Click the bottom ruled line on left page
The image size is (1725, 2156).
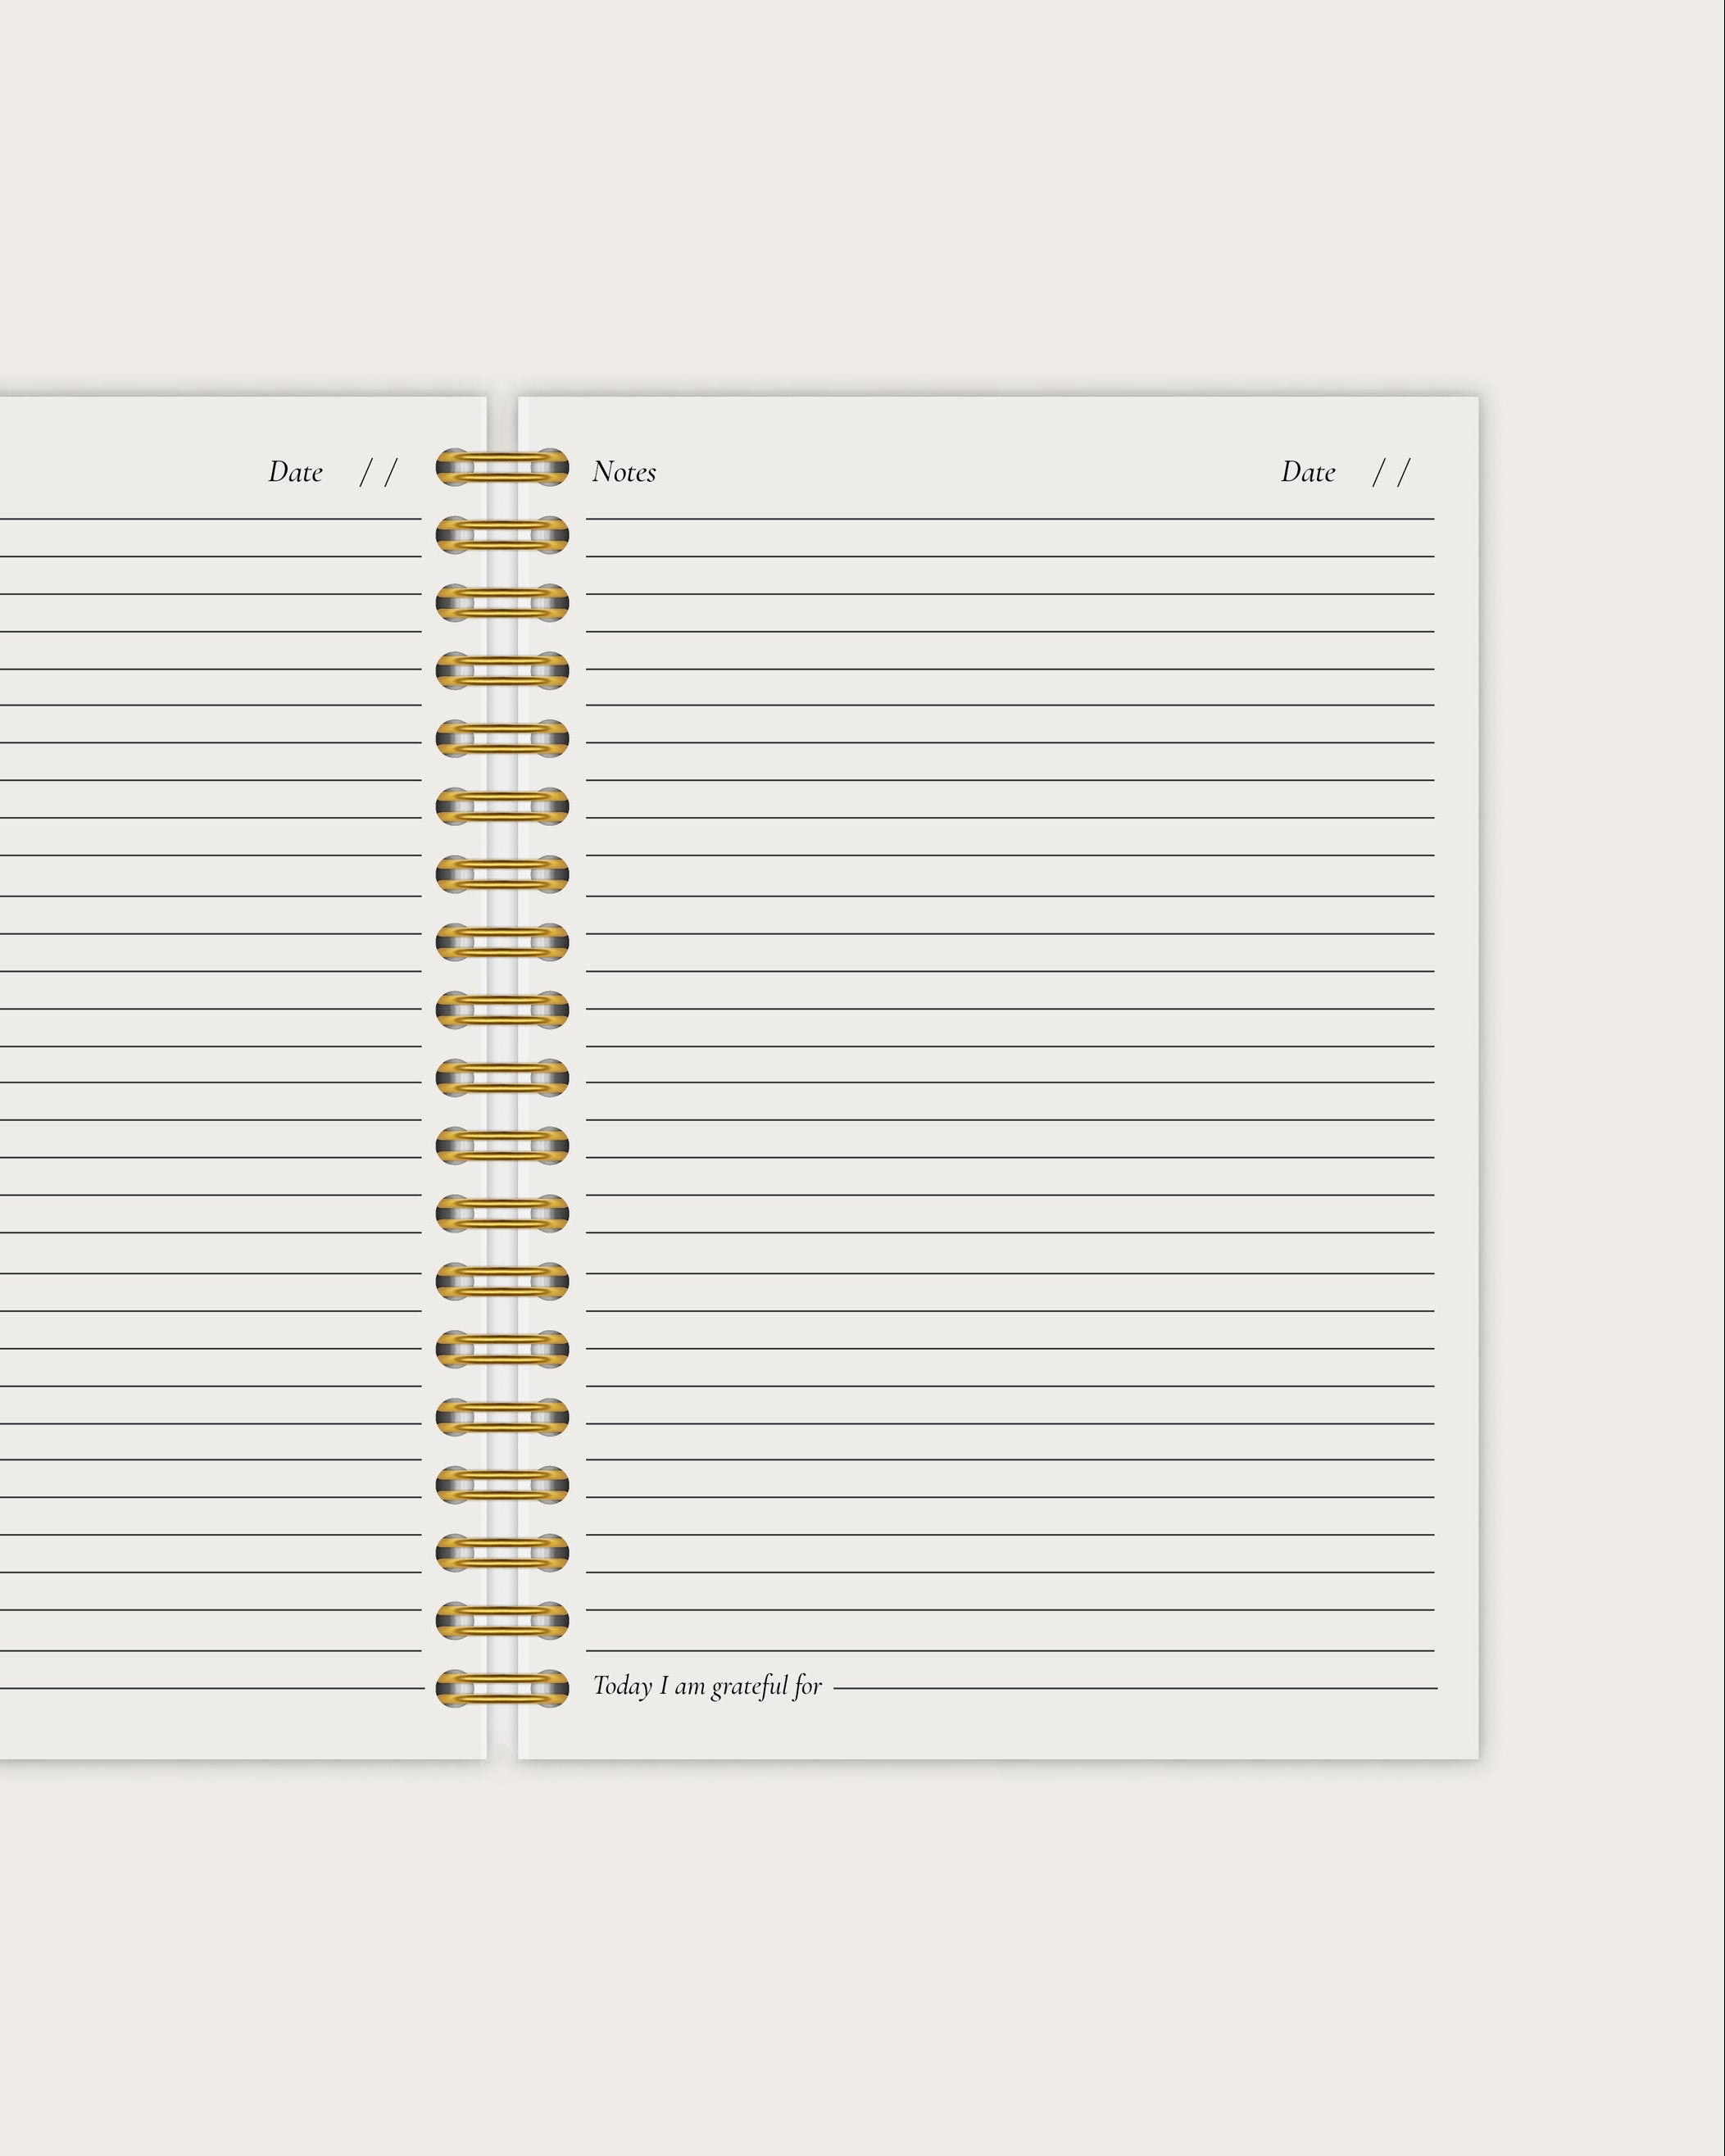[x=210, y=1688]
